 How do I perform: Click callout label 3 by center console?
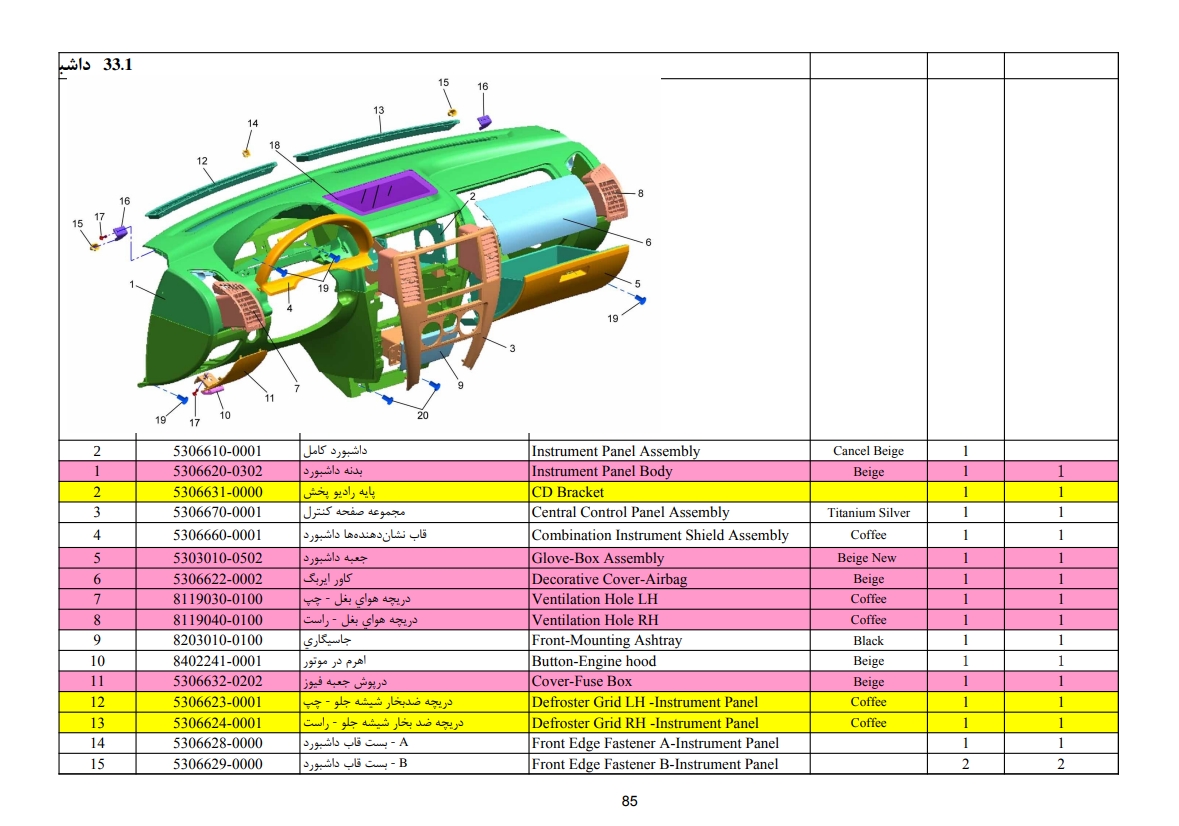[512, 349]
